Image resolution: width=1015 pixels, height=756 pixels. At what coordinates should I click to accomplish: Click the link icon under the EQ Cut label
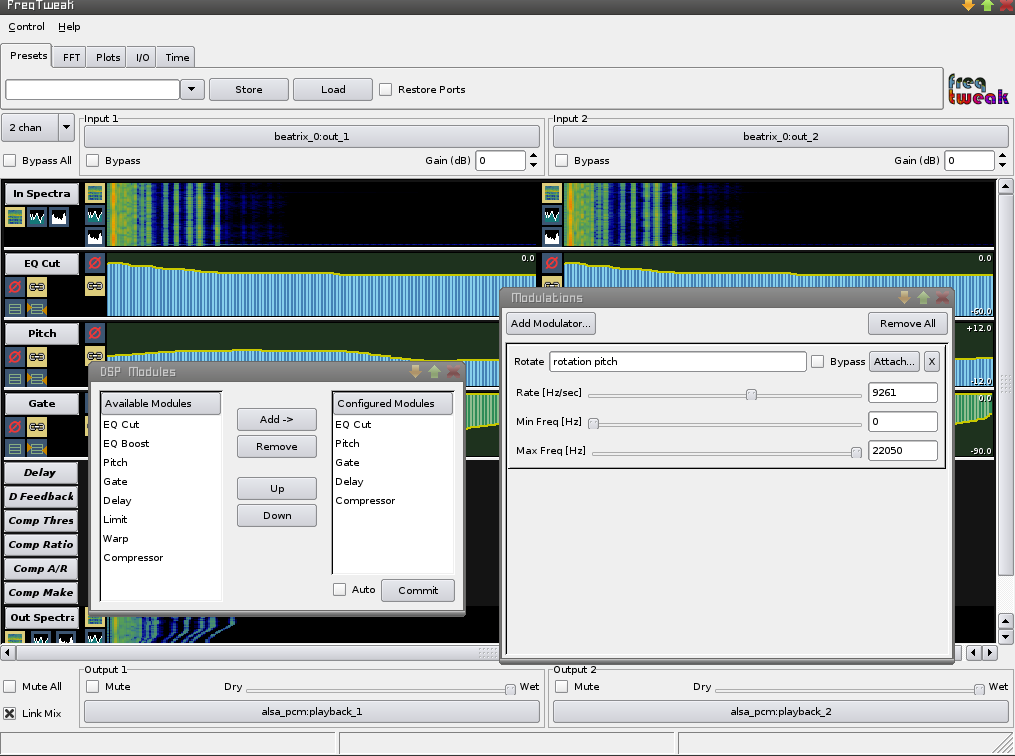click(37, 286)
